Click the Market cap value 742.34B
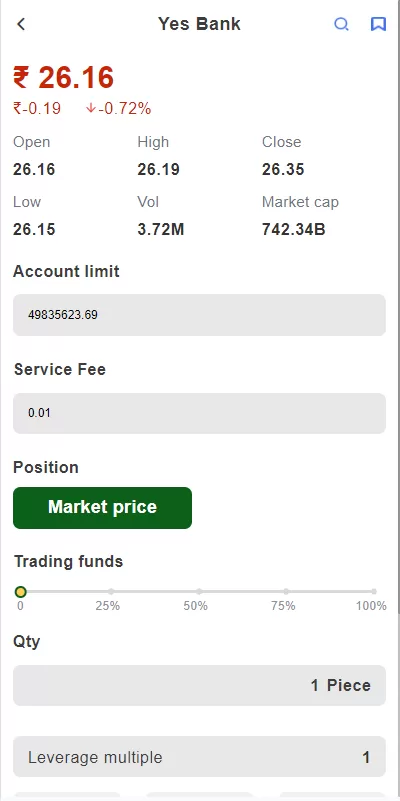Image resolution: width=400 pixels, height=801 pixels. click(293, 229)
